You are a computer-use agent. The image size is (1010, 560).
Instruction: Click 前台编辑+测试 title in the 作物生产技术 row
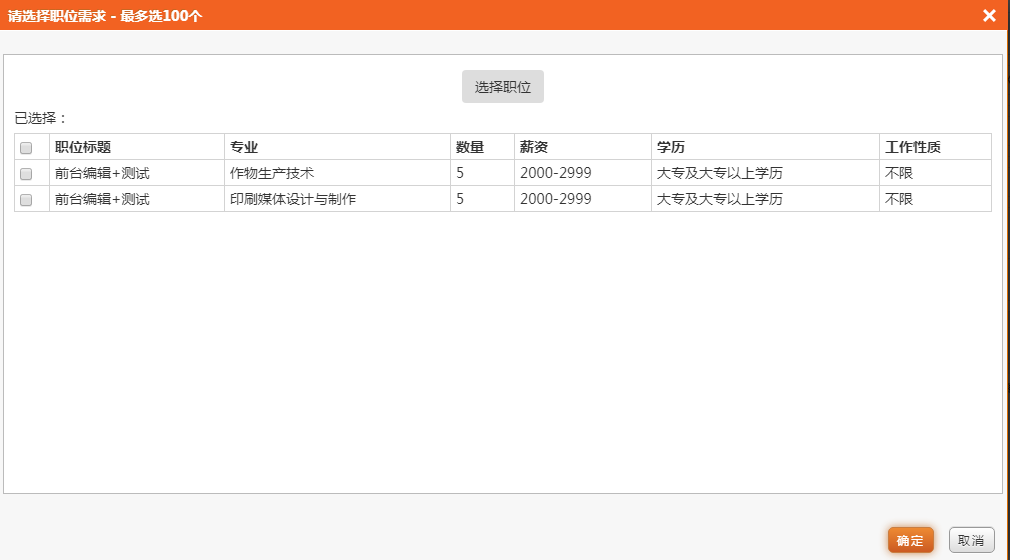click(x=102, y=173)
